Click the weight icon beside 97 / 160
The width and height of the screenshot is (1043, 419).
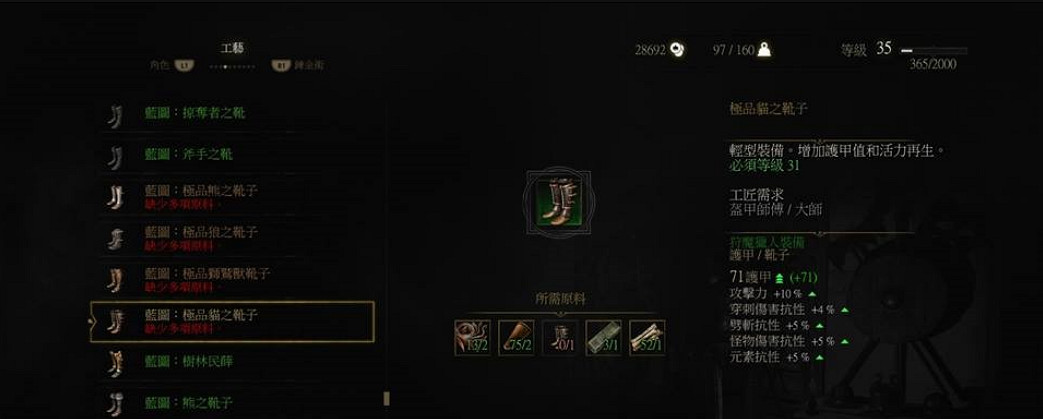[764, 50]
